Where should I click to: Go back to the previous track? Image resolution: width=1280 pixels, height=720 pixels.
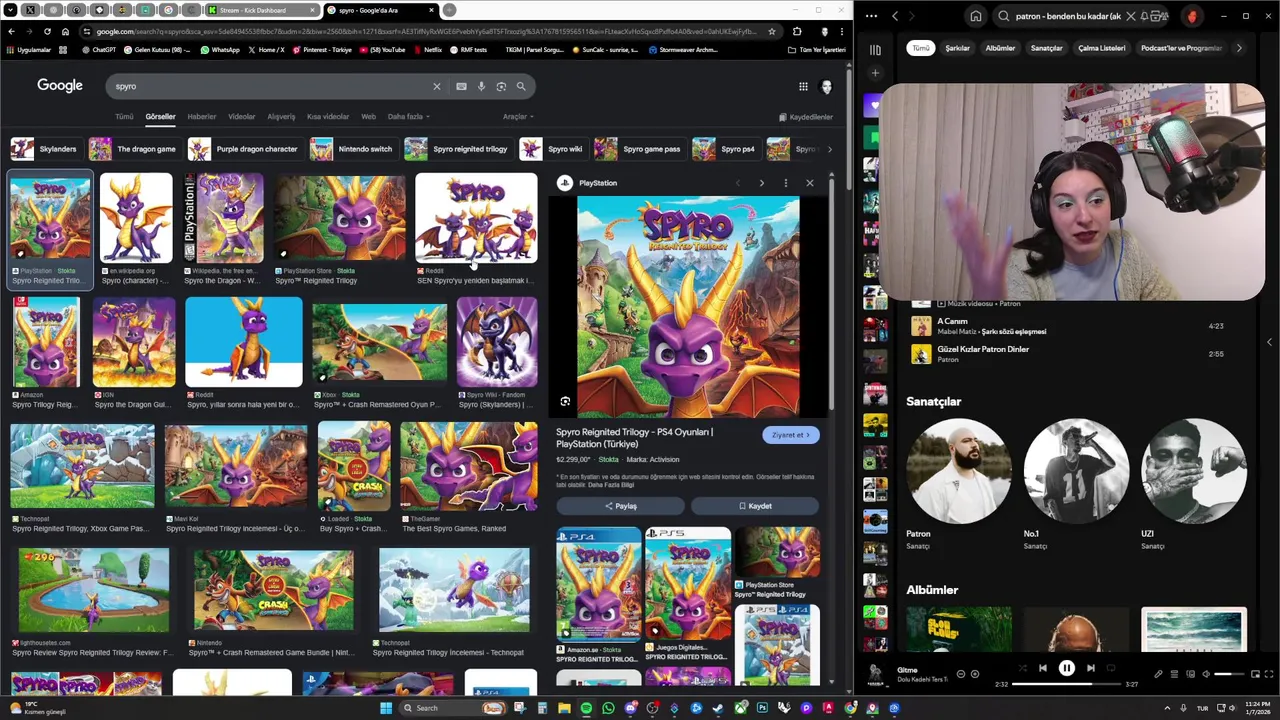1042,669
